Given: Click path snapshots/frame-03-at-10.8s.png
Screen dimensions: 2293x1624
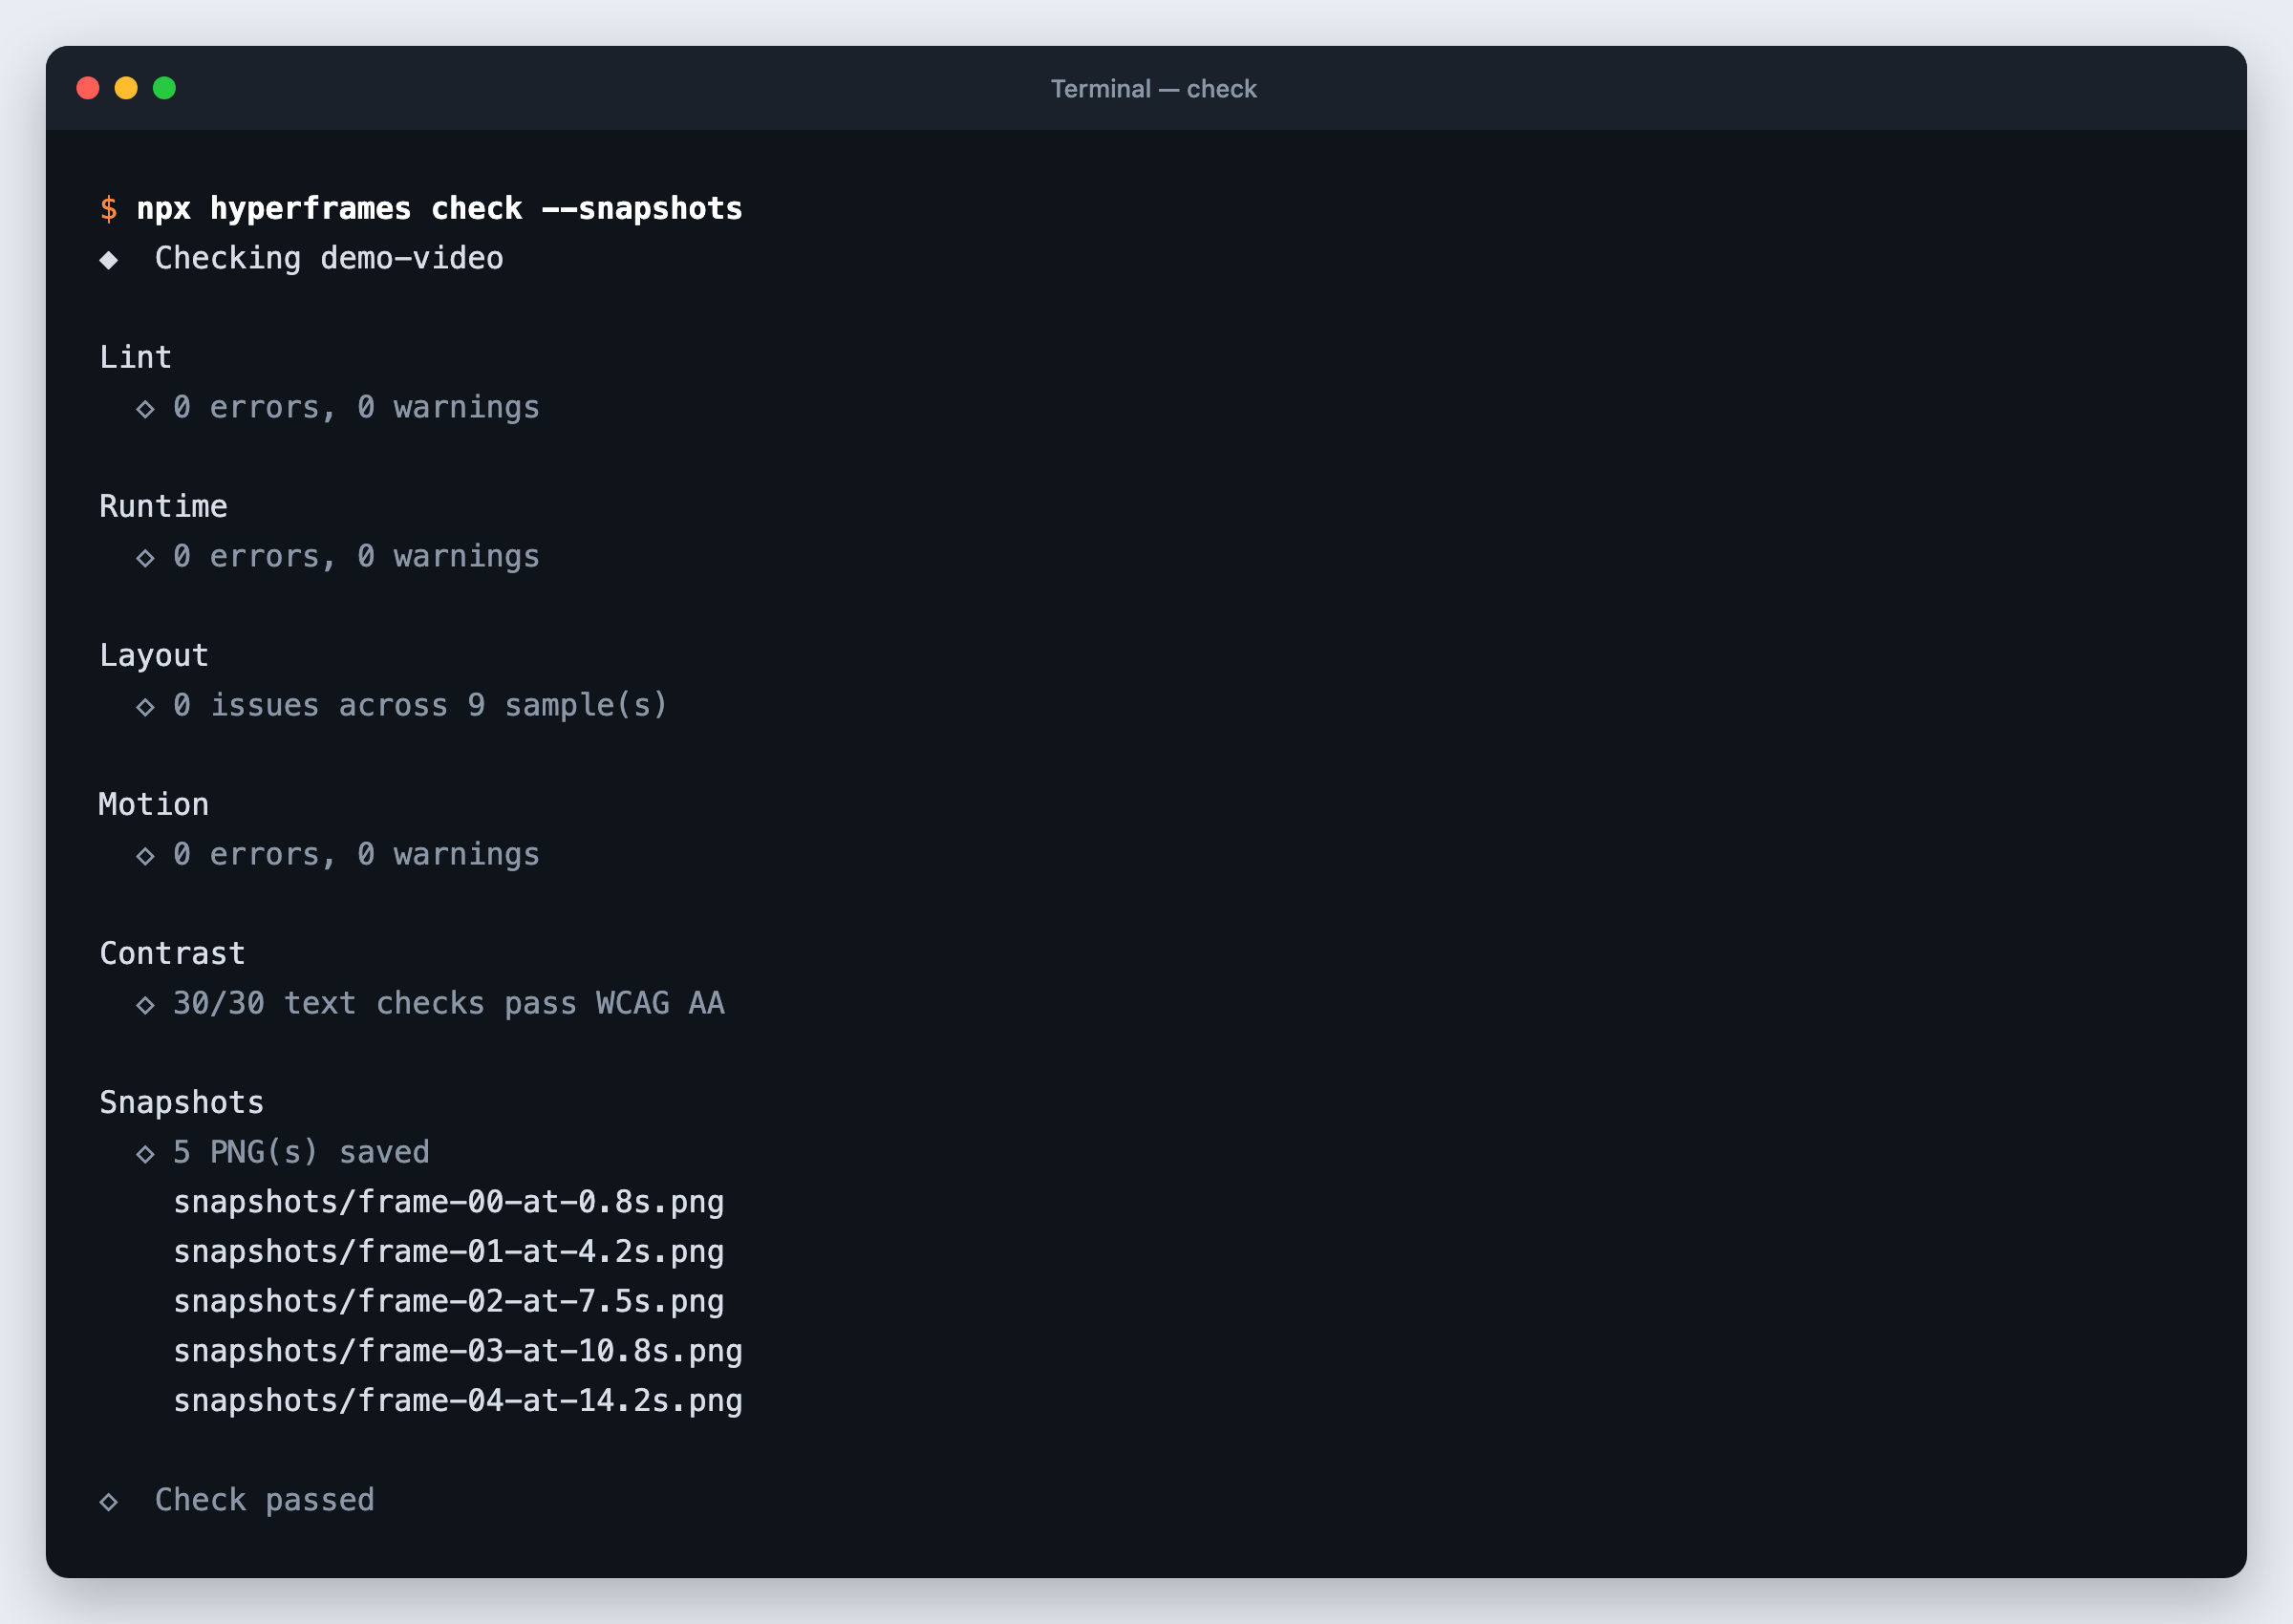Looking at the screenshot, I should click(457, 1351).
